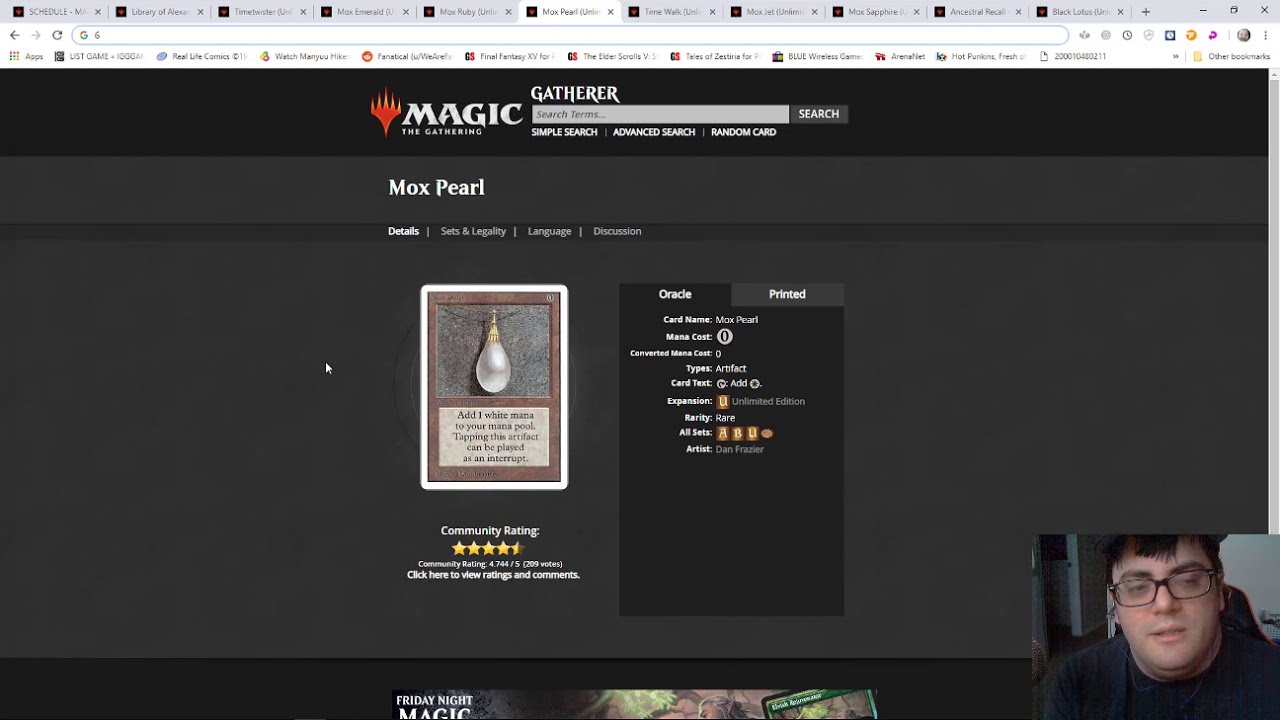Open the Sets & Legality tab
This screenshot has height=720, width=1280.
473,231
